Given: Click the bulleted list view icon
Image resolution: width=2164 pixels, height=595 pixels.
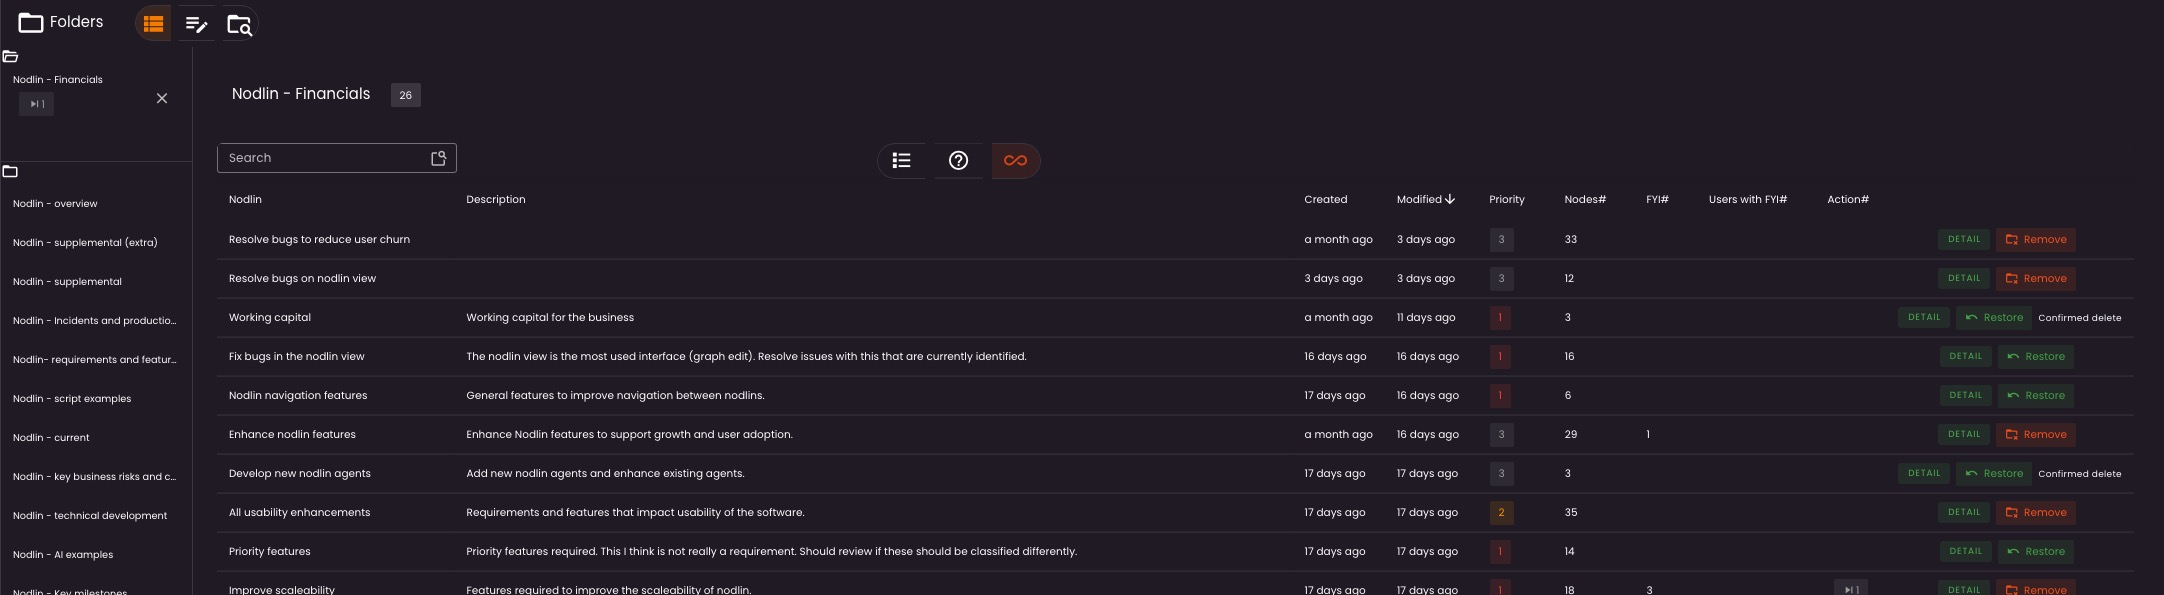Looking at the screenshot, I should [x=901, y=160].
